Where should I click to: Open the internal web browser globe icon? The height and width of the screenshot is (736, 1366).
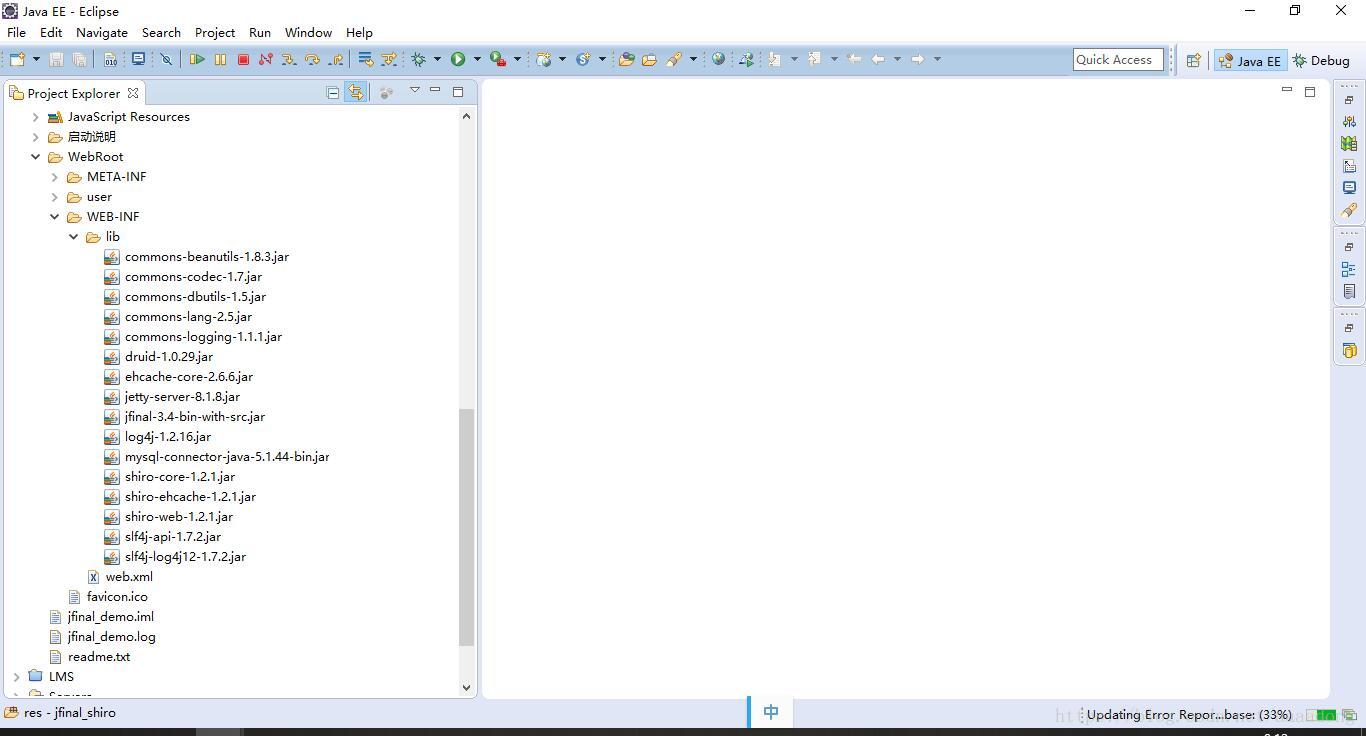pos(718,59)
